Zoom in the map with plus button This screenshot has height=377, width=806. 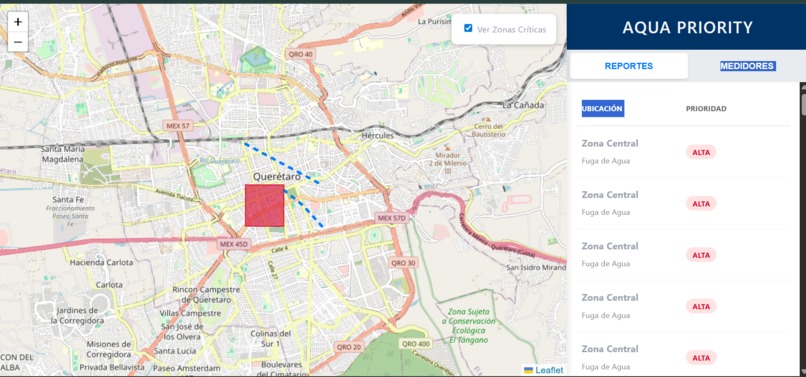(x=18, y=22)
